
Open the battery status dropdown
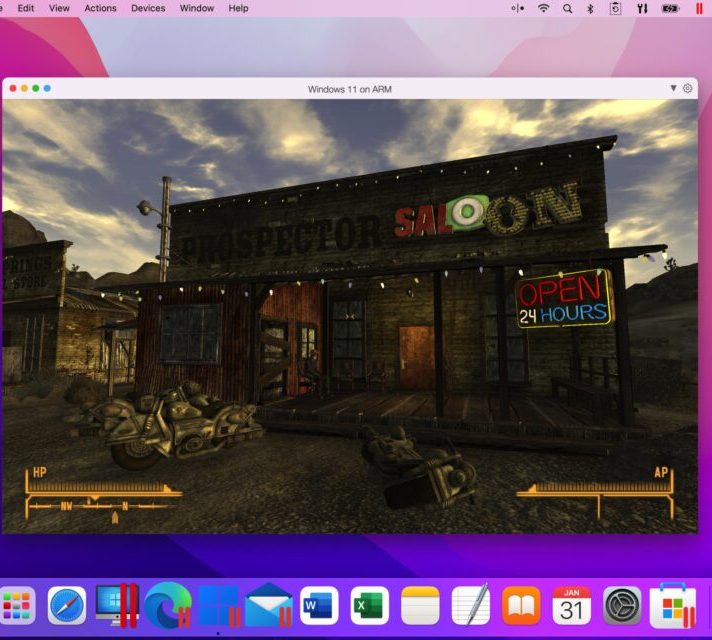pyautogui.click(x=670, y=8)
